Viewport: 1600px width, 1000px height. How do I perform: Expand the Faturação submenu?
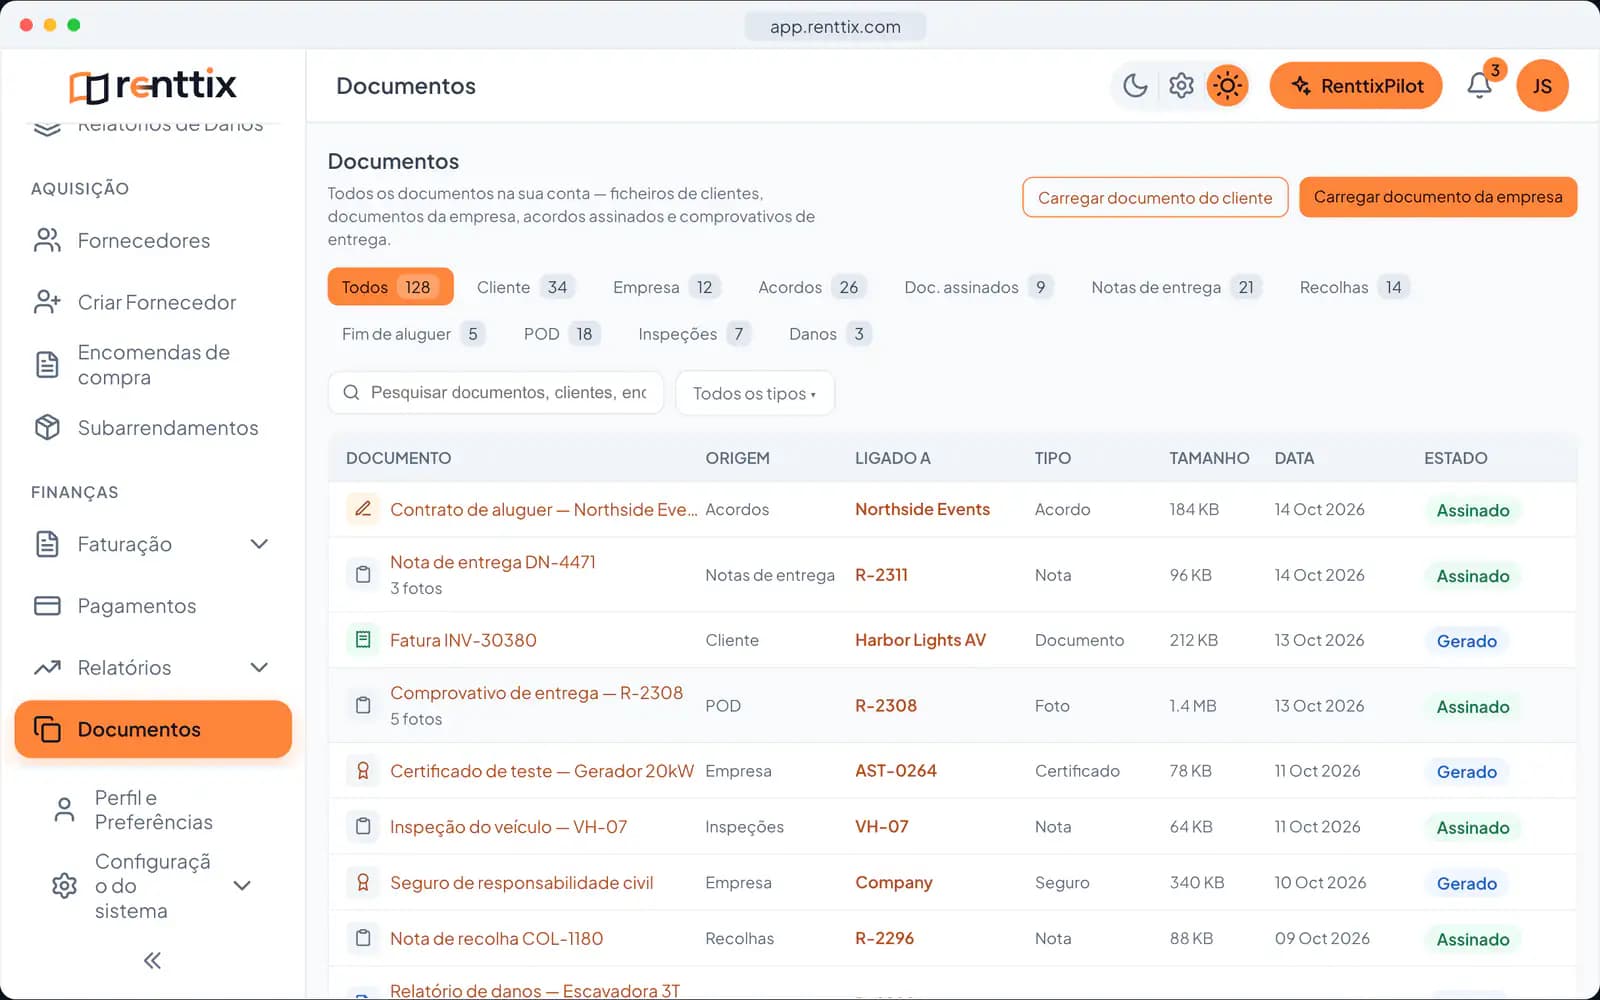259,544
